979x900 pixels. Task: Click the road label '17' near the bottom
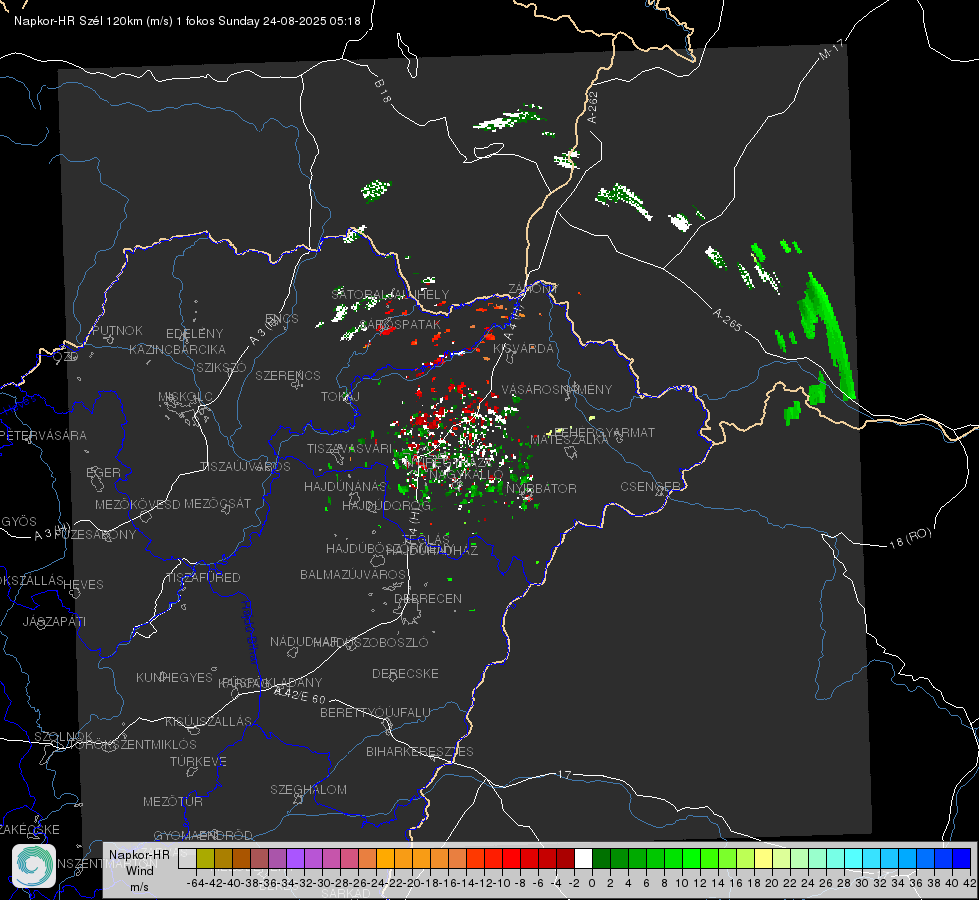pos(564,774)
